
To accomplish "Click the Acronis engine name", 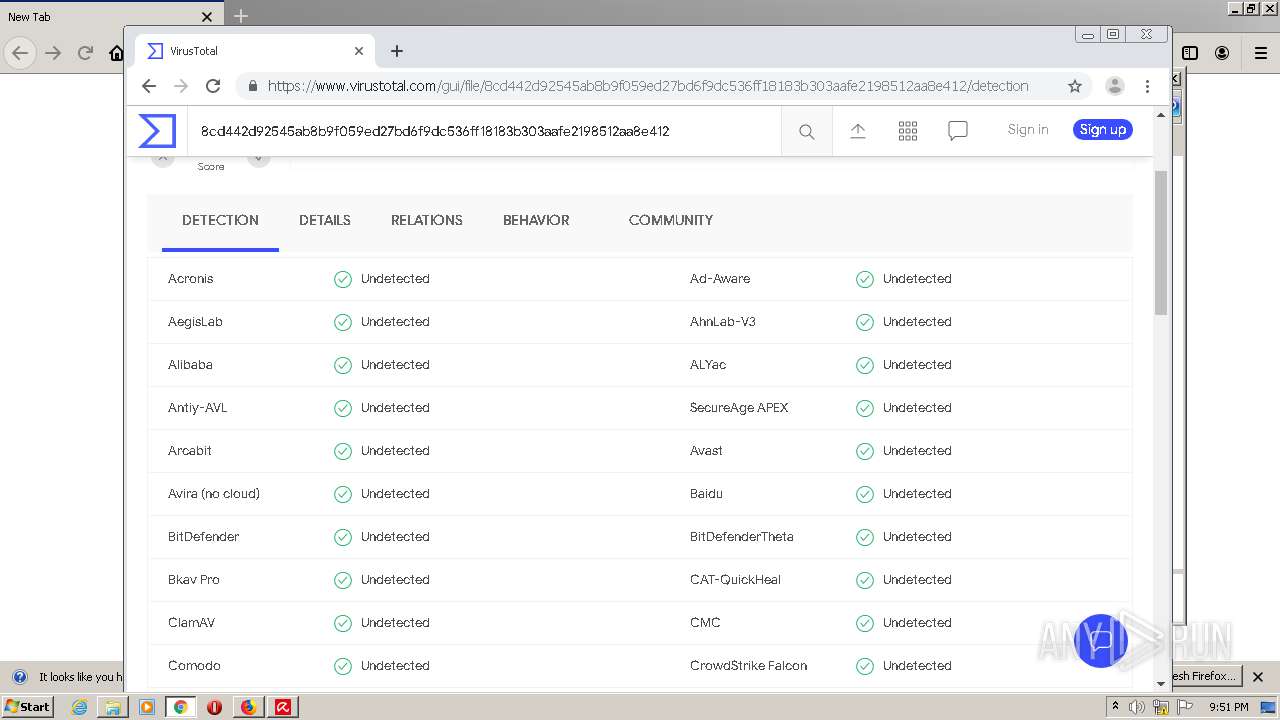I will pos(191,279).
